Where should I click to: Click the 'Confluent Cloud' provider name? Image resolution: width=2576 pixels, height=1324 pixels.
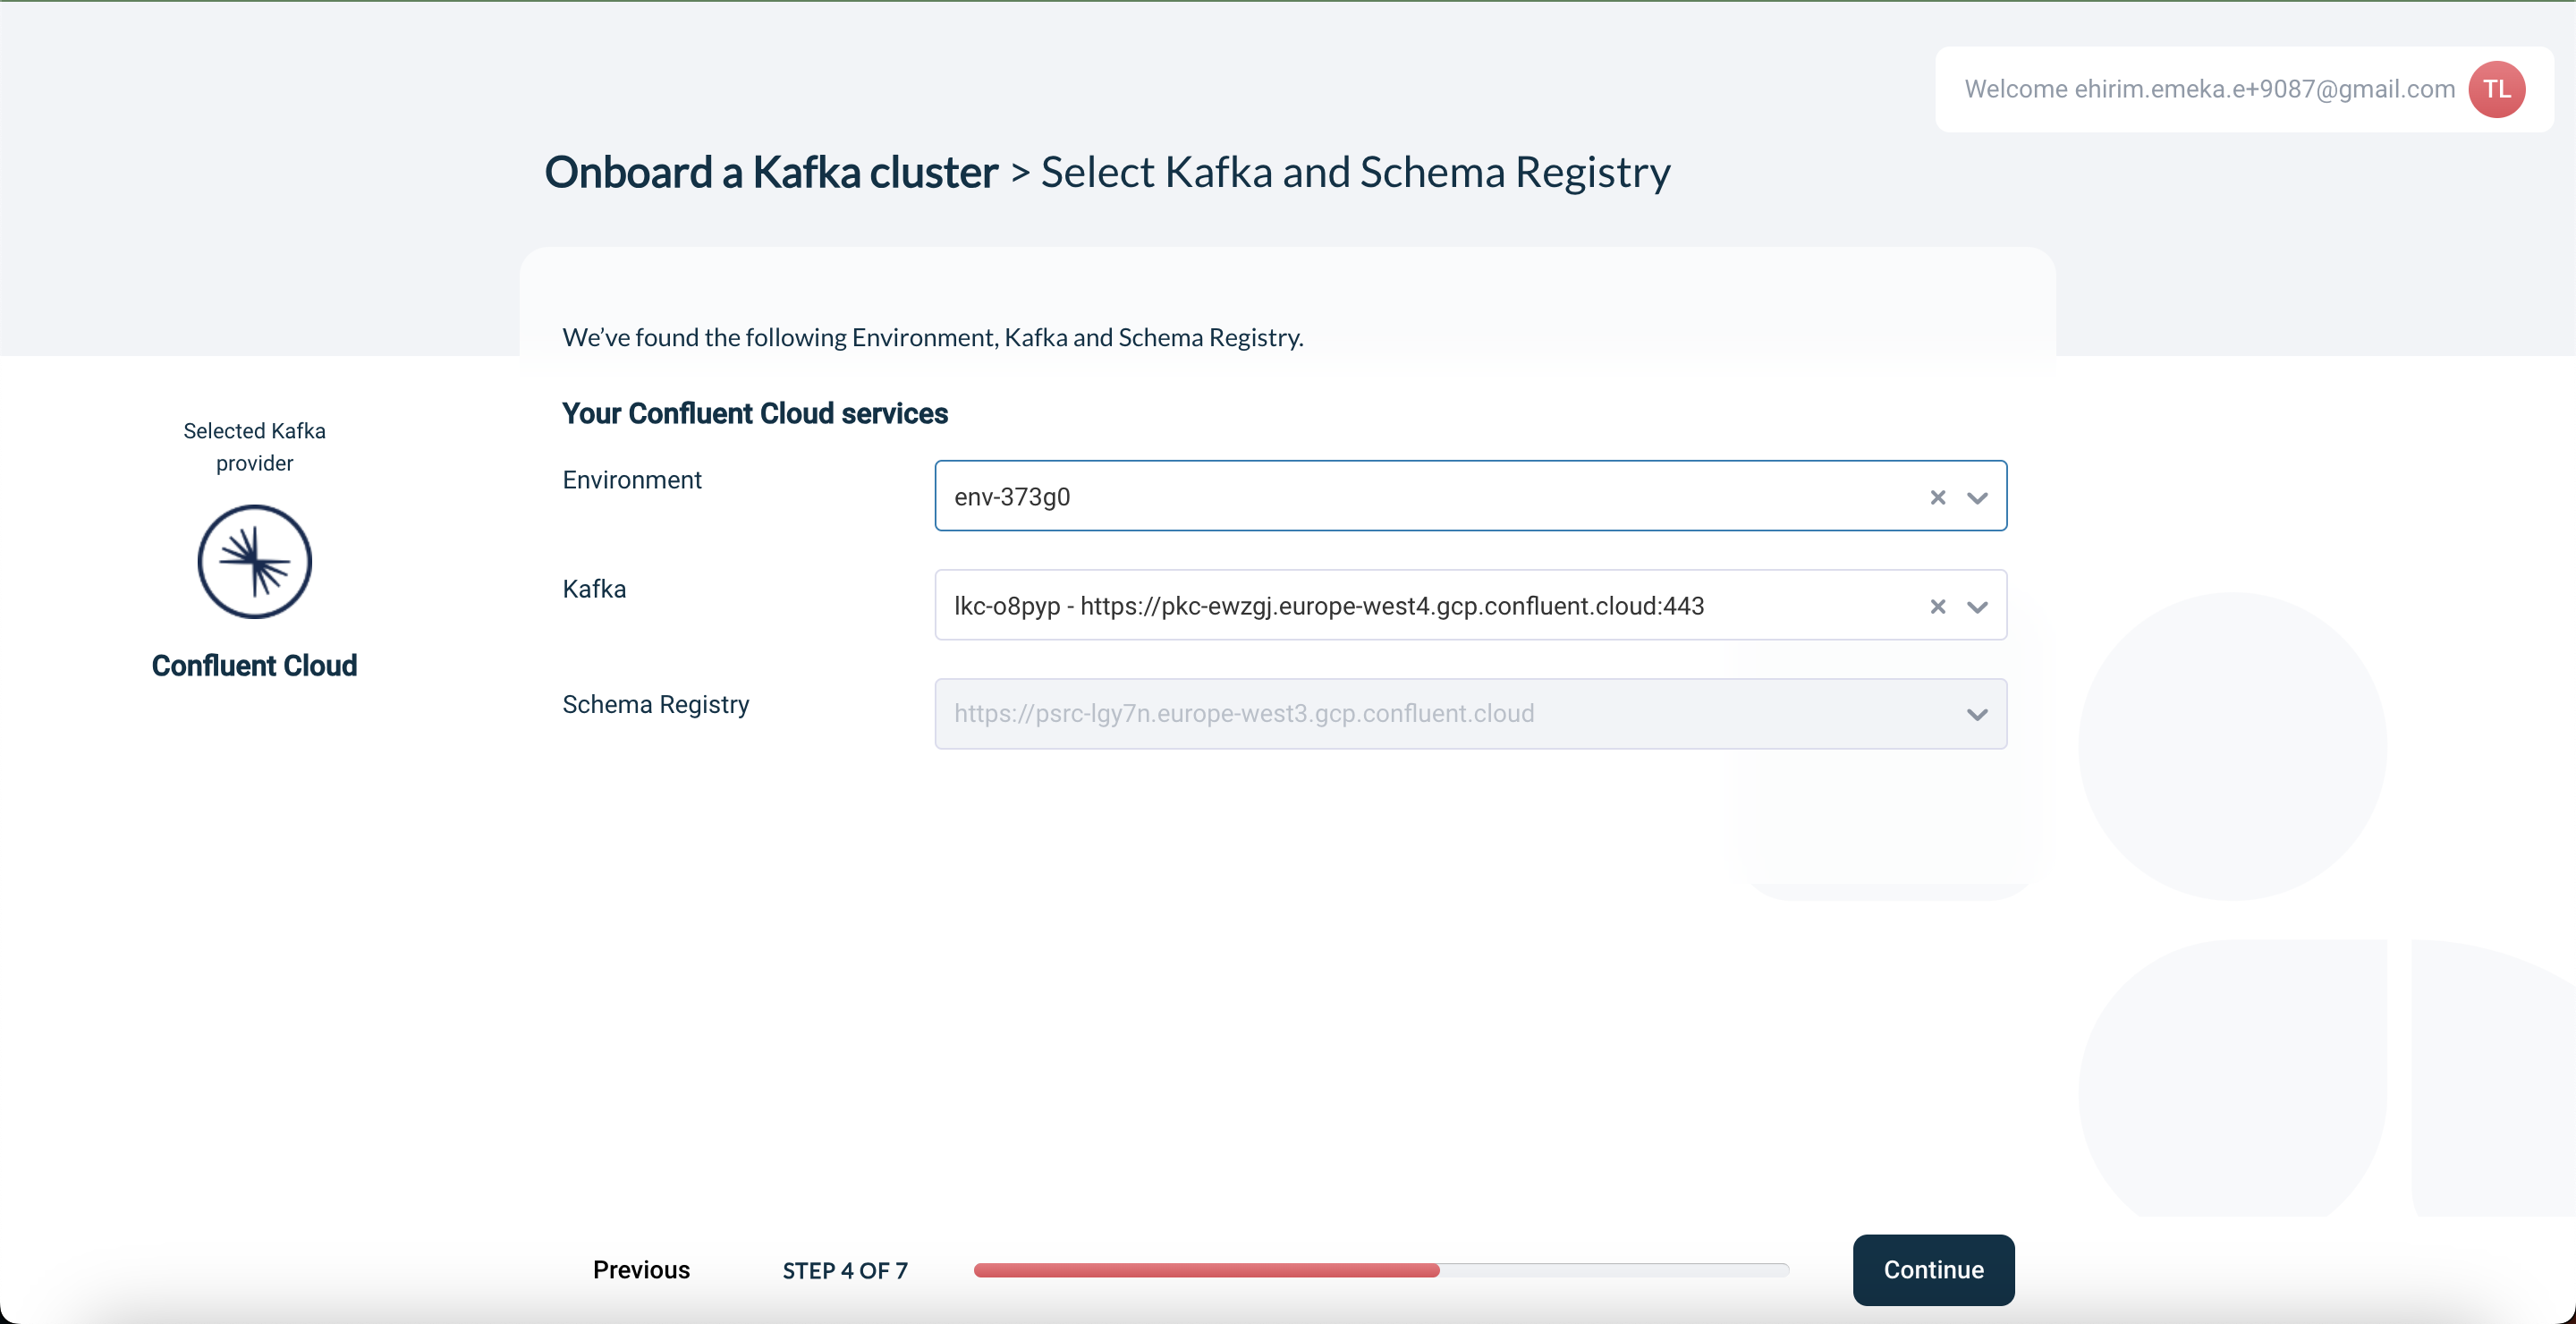coord(254,665)
